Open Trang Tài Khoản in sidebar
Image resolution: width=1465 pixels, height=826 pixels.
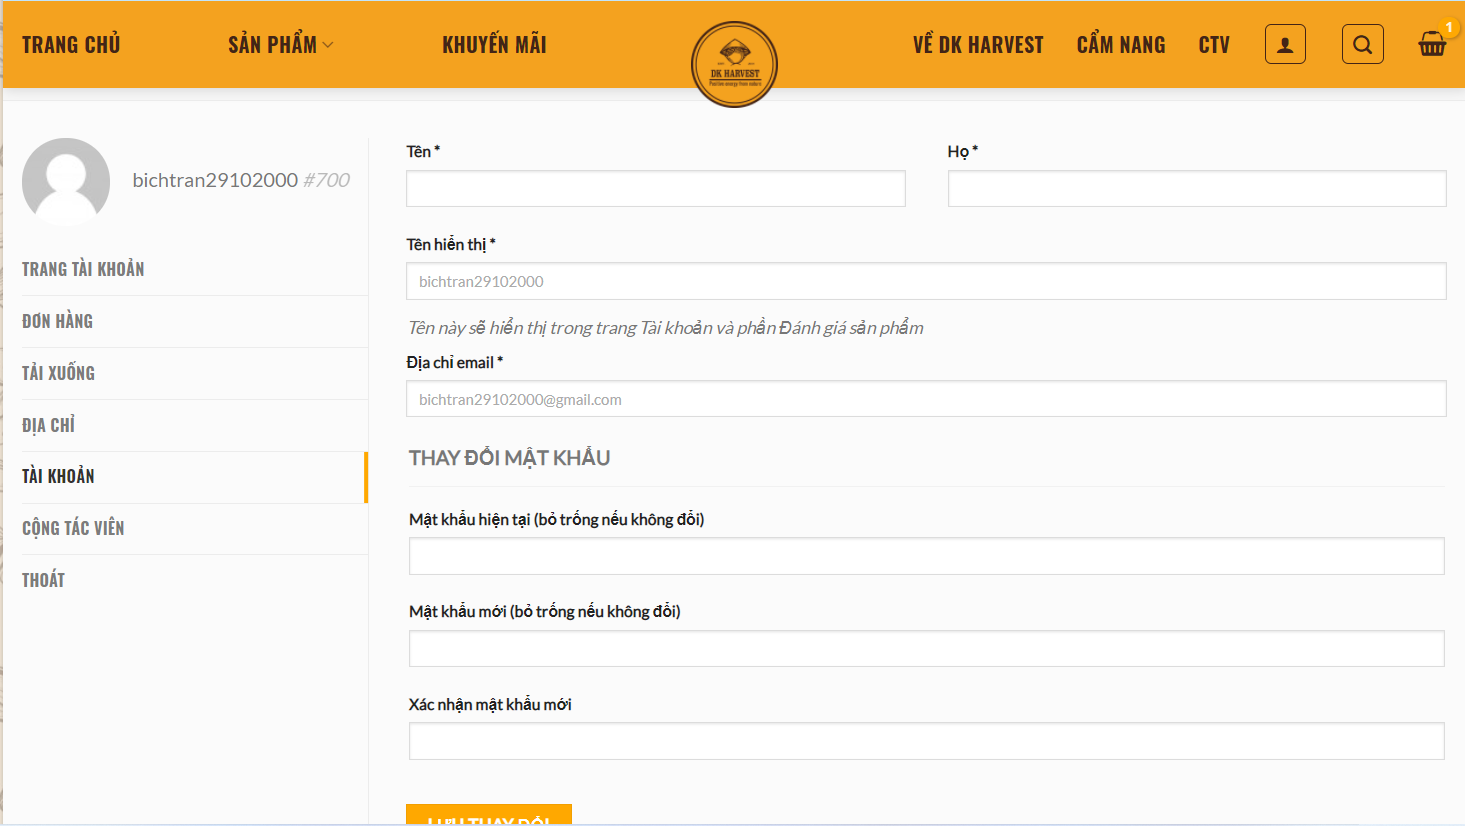[83, 269]
